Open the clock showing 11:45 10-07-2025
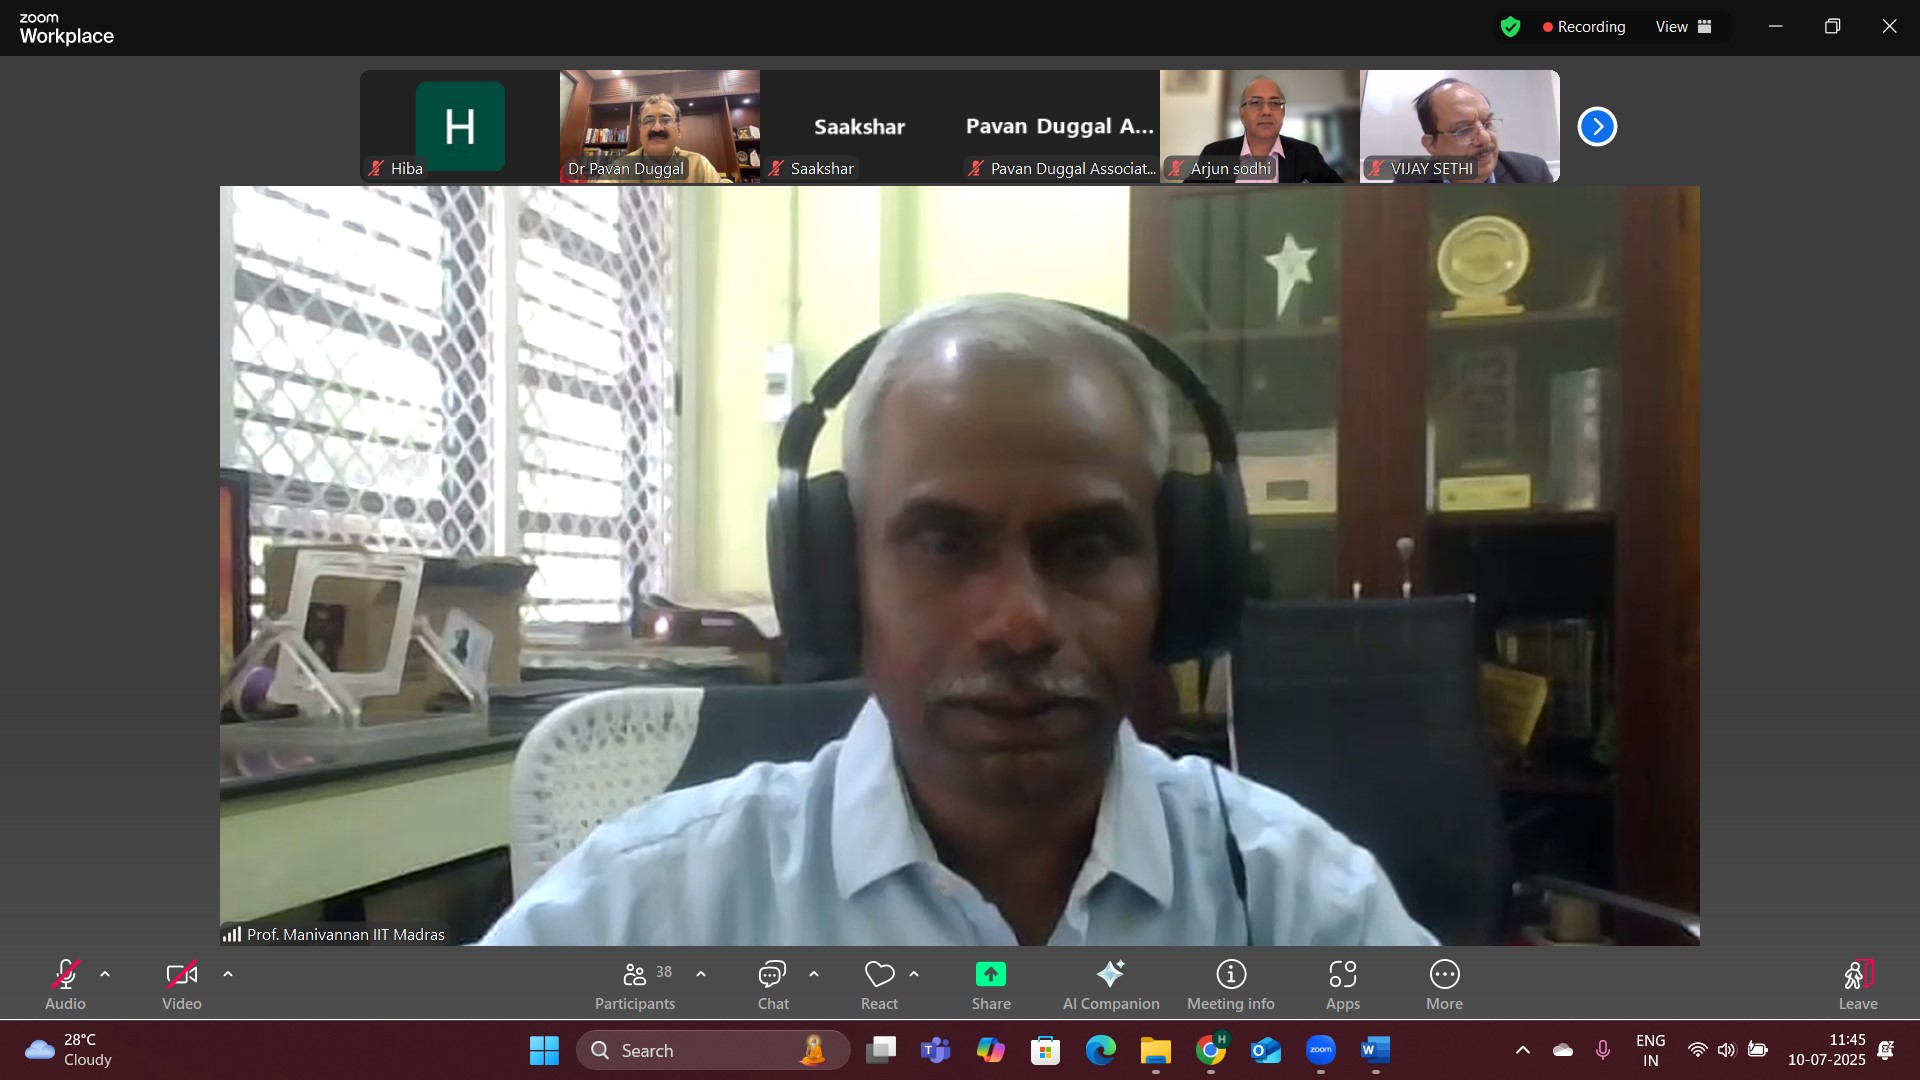This screenshot has height=1080, width=1920. [x=1827, y=1050]
